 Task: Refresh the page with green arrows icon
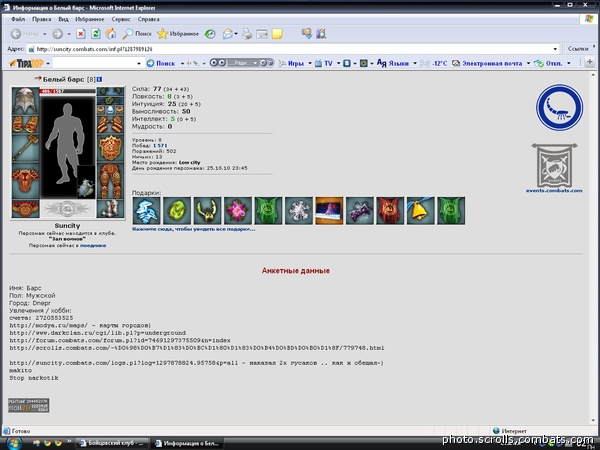[96, 34]
